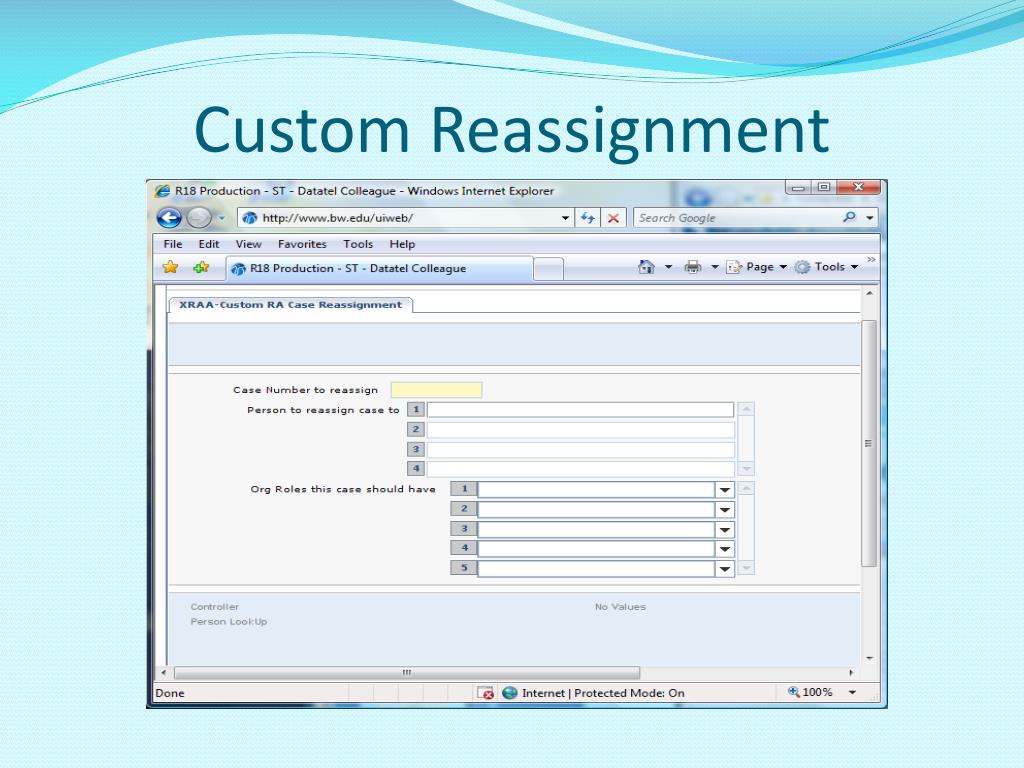This screenshot has width=1024, height=768.
Task: Open the zoom level dropdown arrow
Action: pos(852,692)
